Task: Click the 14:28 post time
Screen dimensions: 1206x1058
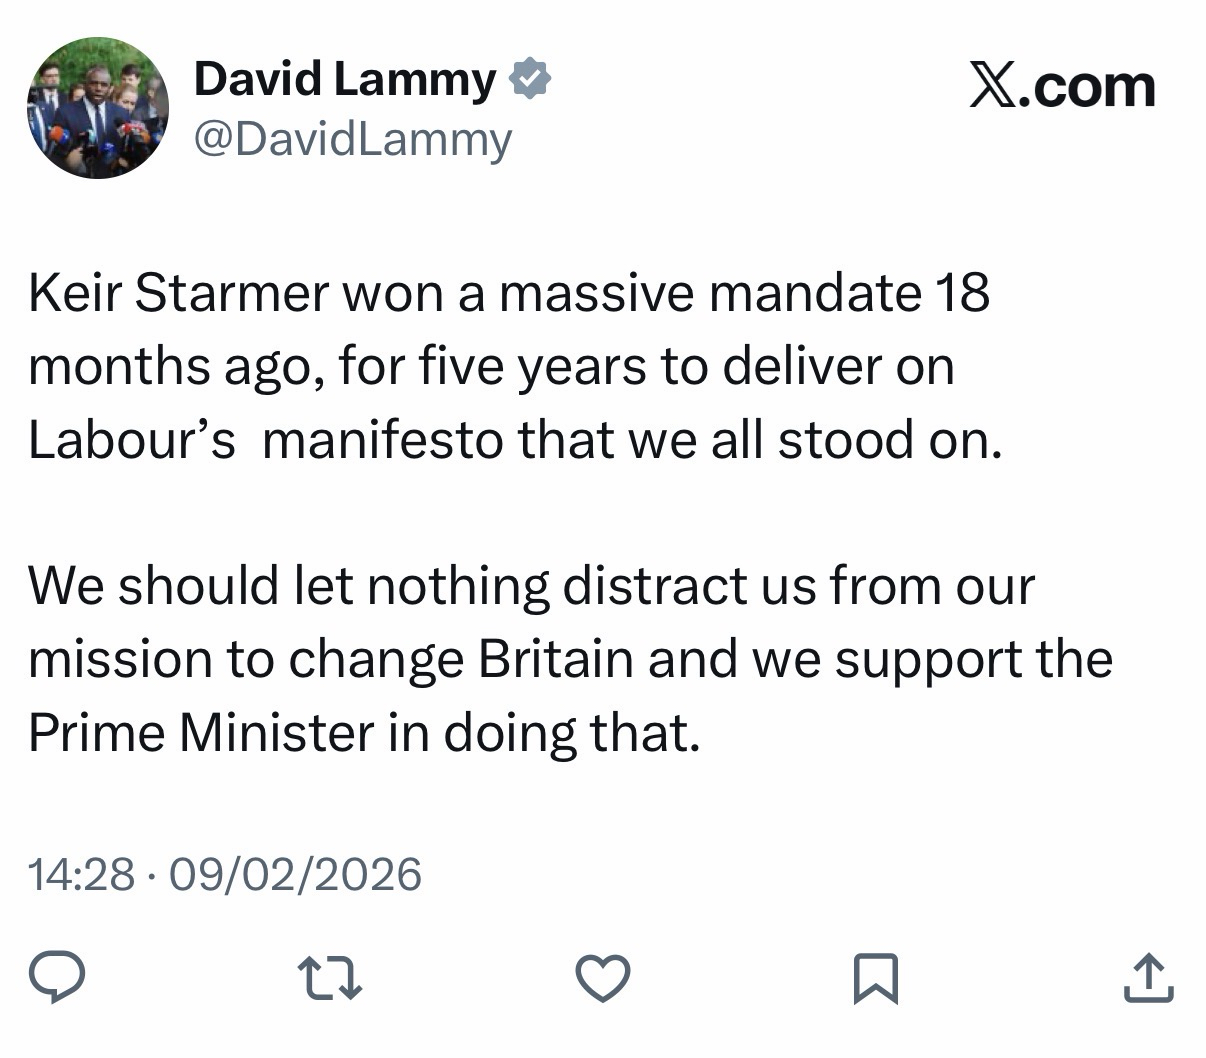Action: [x=81, y=874]
